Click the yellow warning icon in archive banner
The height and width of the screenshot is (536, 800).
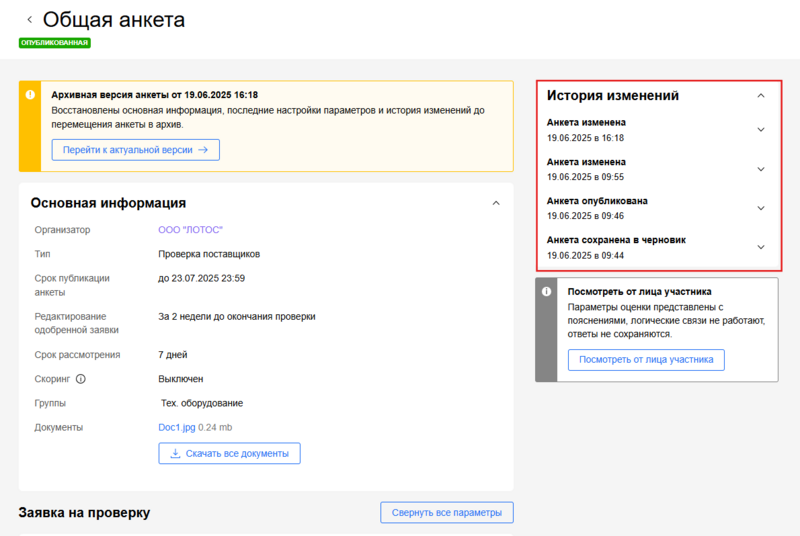click(30, 93)
